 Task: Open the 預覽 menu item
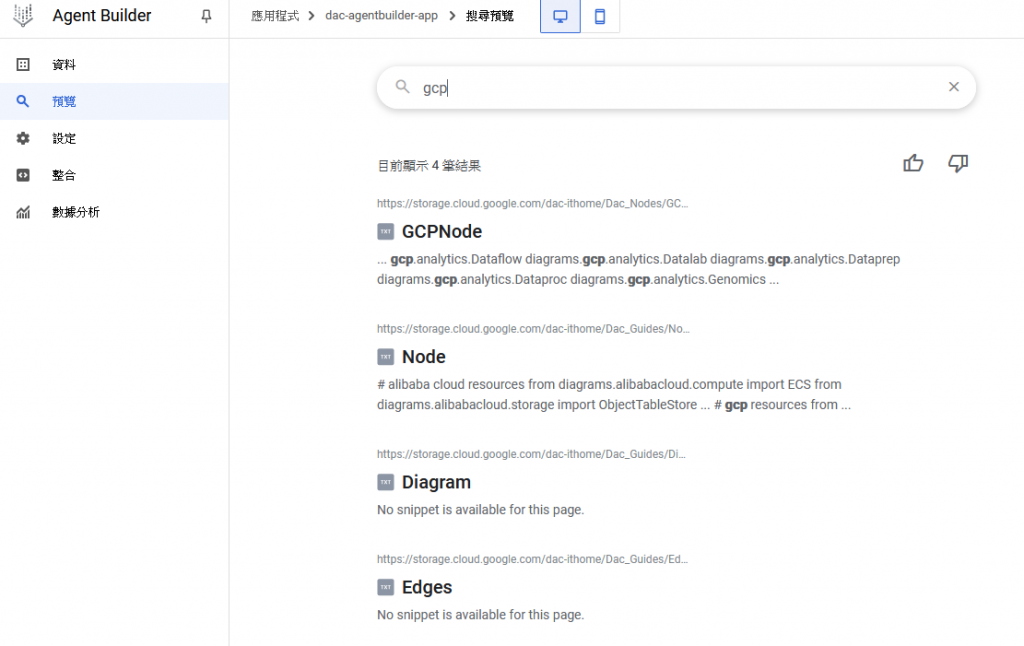(114, 101)
